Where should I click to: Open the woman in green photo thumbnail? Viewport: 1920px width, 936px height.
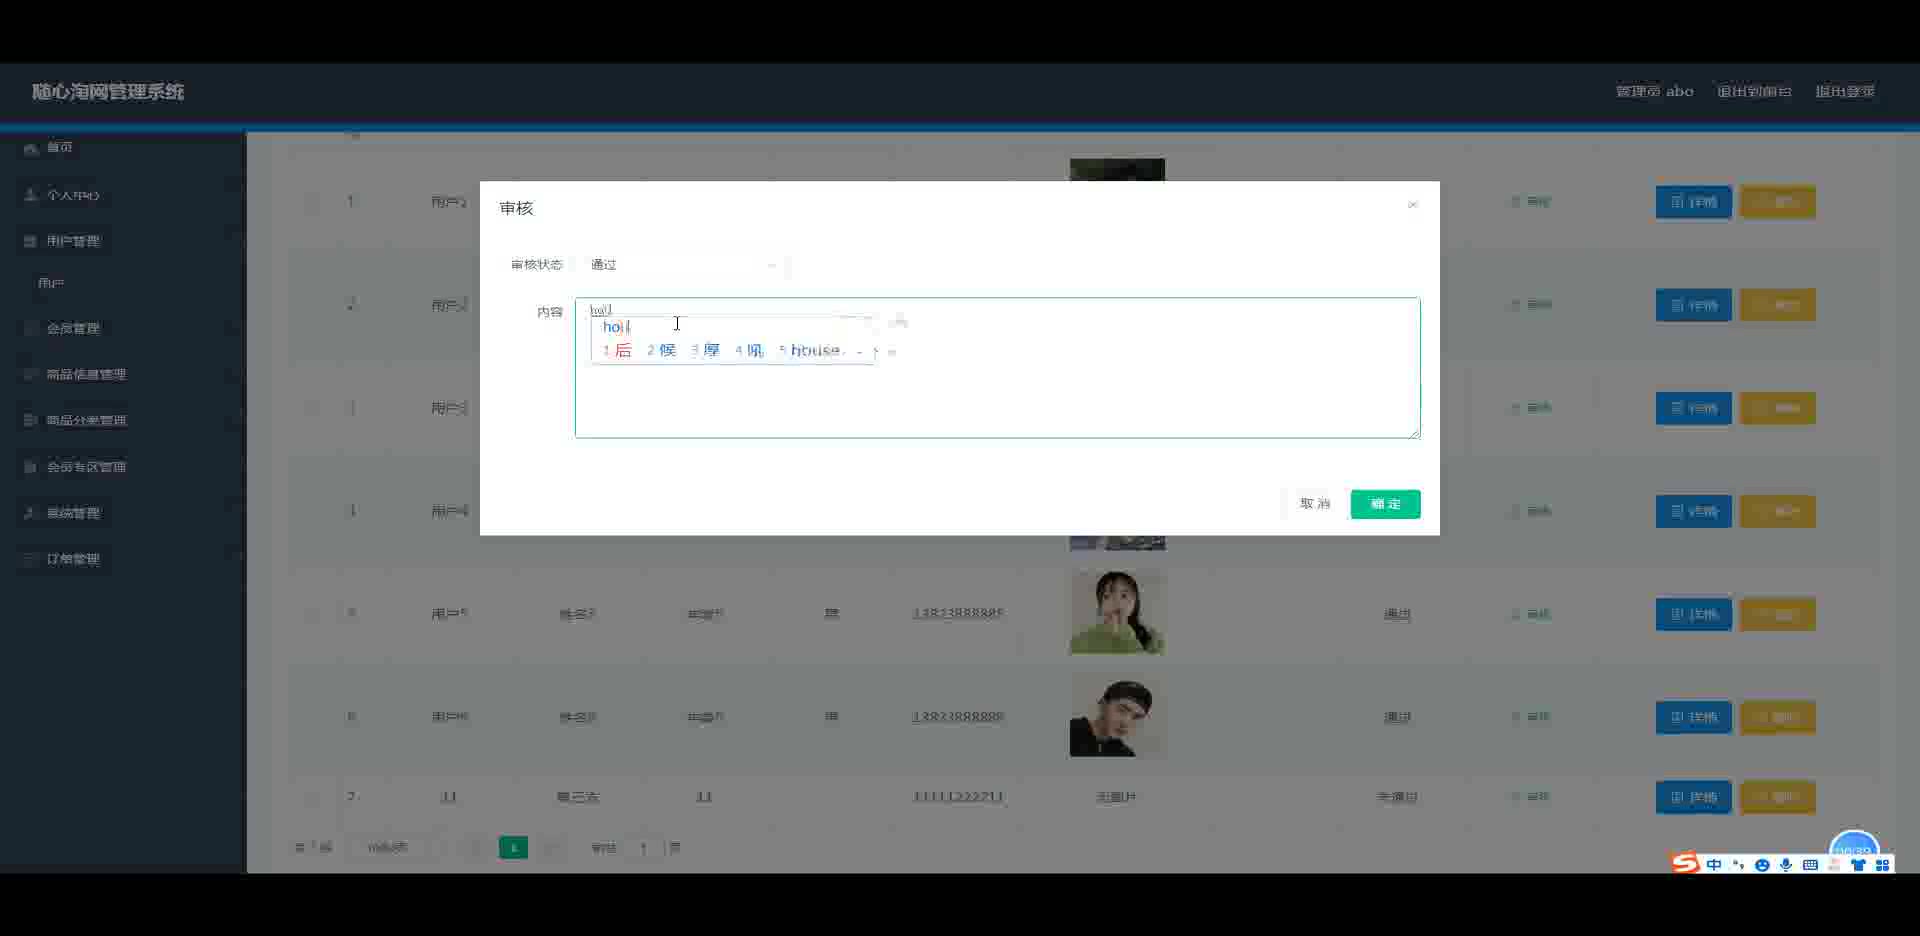click(x=1117, y=612)
